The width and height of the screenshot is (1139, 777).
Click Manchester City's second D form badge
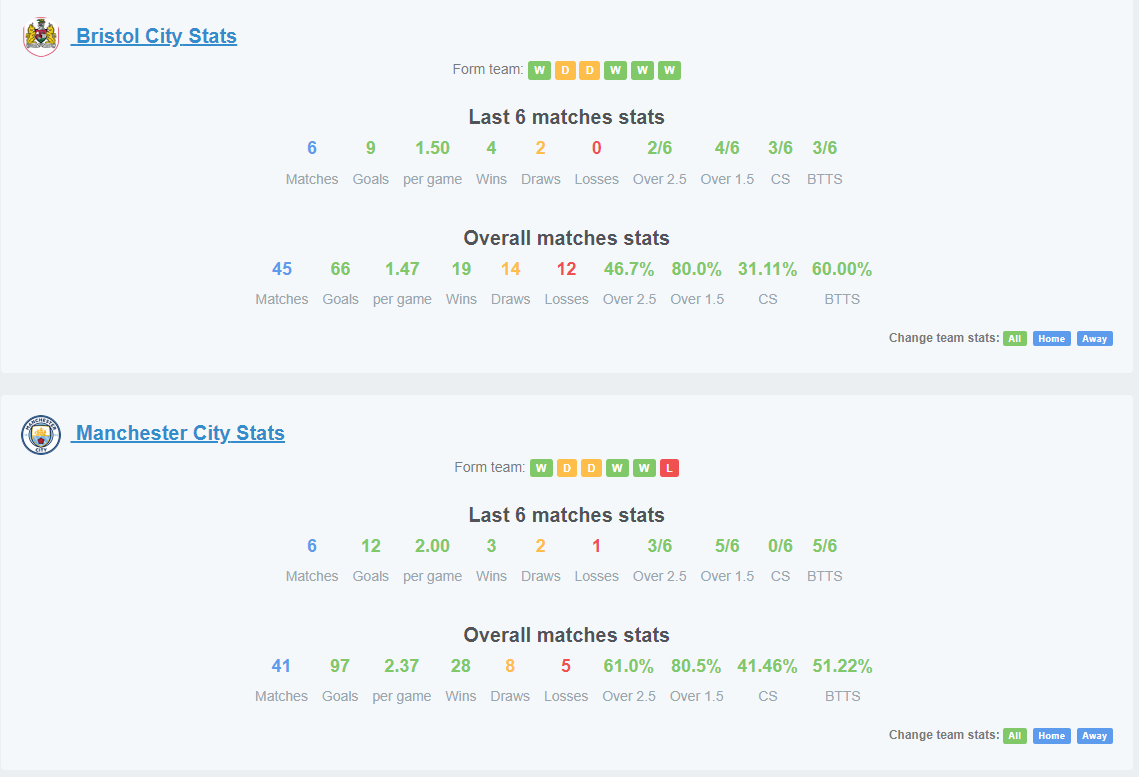tap(591, 468)
